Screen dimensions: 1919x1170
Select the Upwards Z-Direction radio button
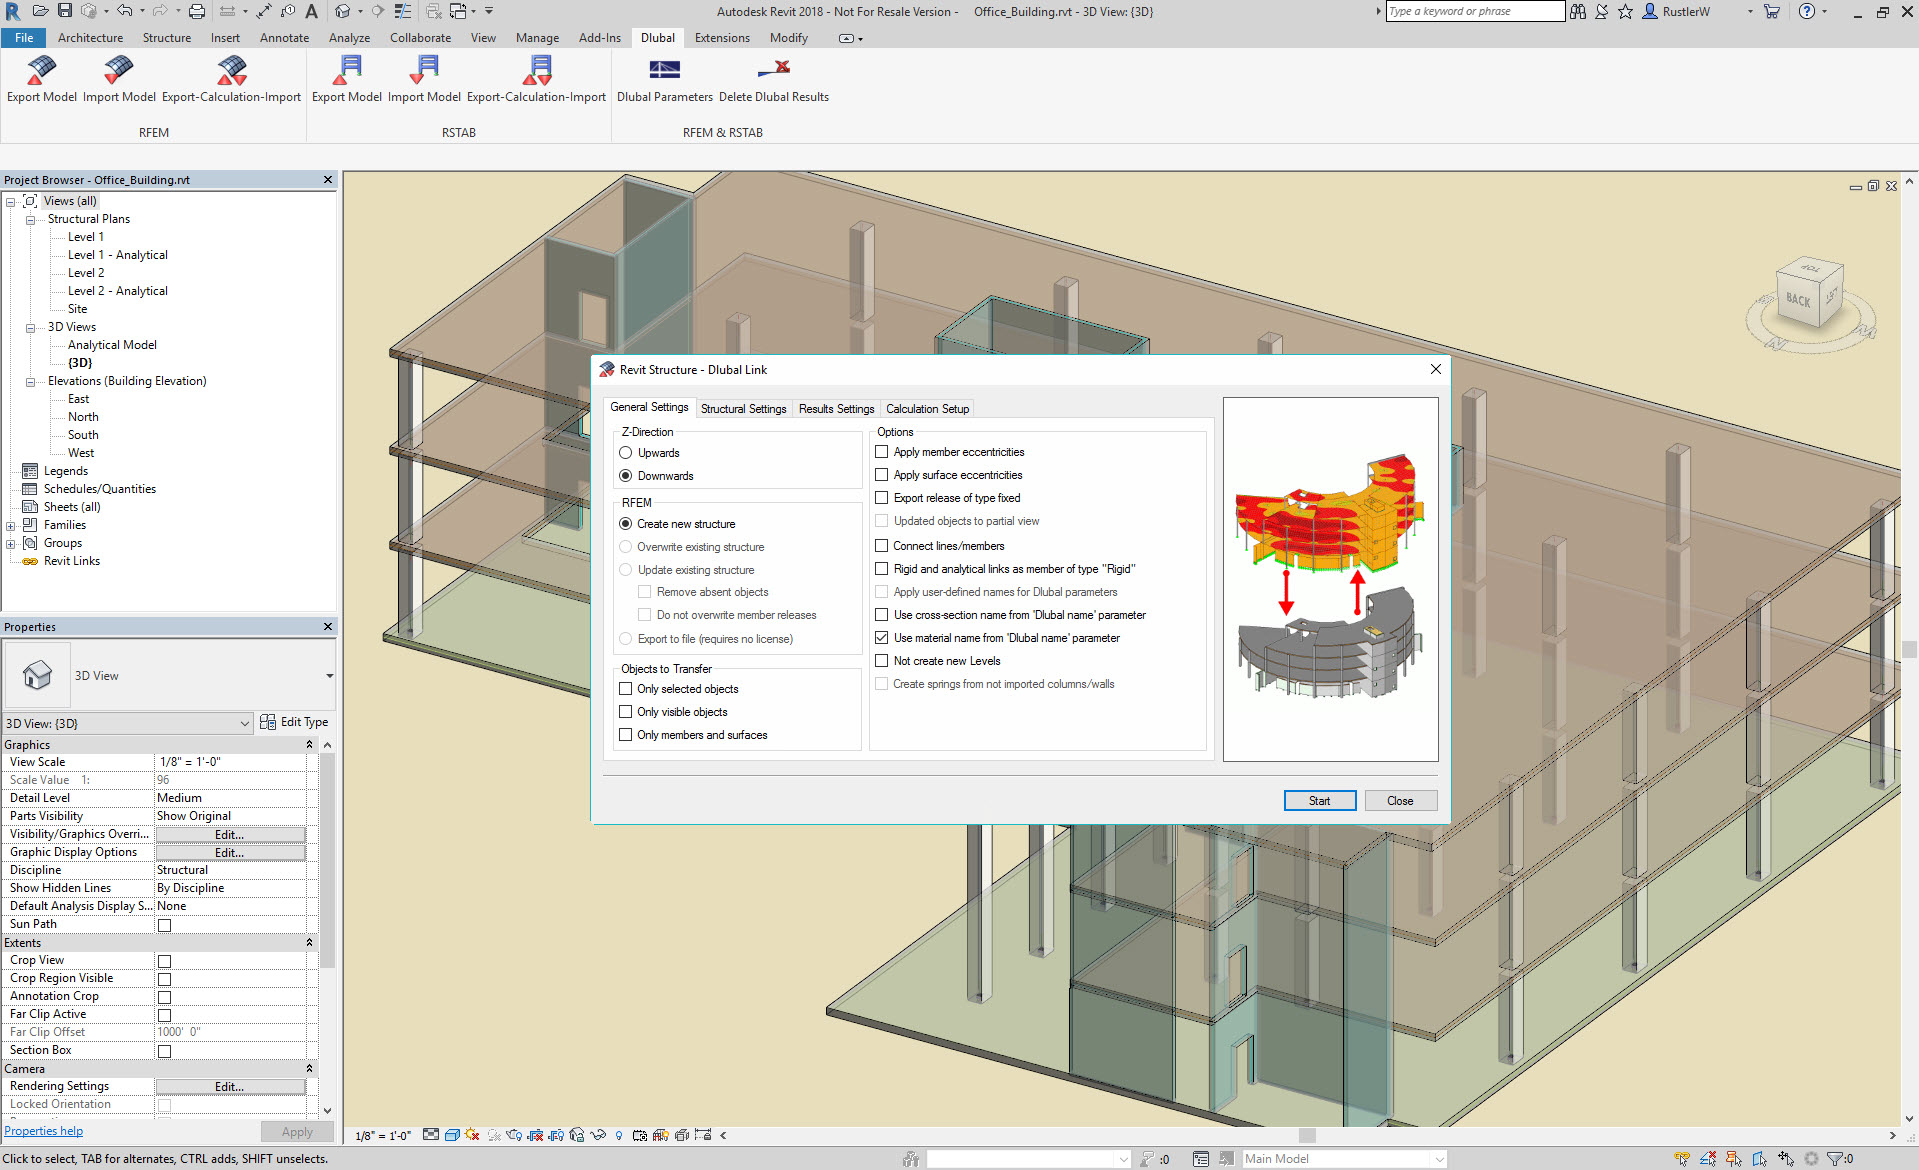pos(626,452)
